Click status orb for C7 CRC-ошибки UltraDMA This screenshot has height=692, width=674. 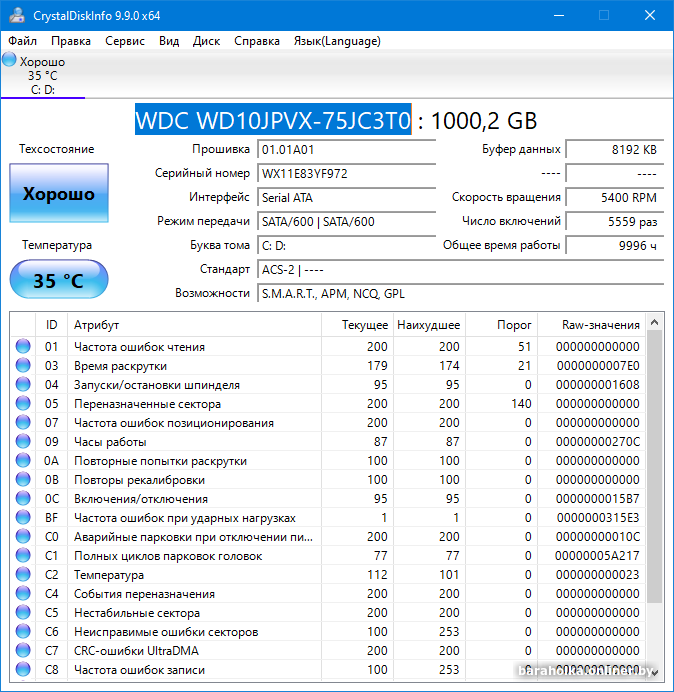(23, 650)
